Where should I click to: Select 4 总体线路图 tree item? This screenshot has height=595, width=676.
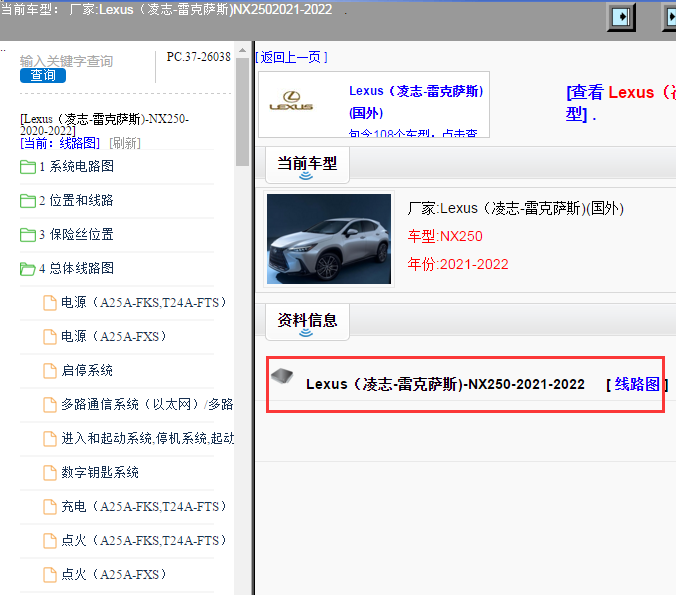pyautogui.click(x=77, y=269)
